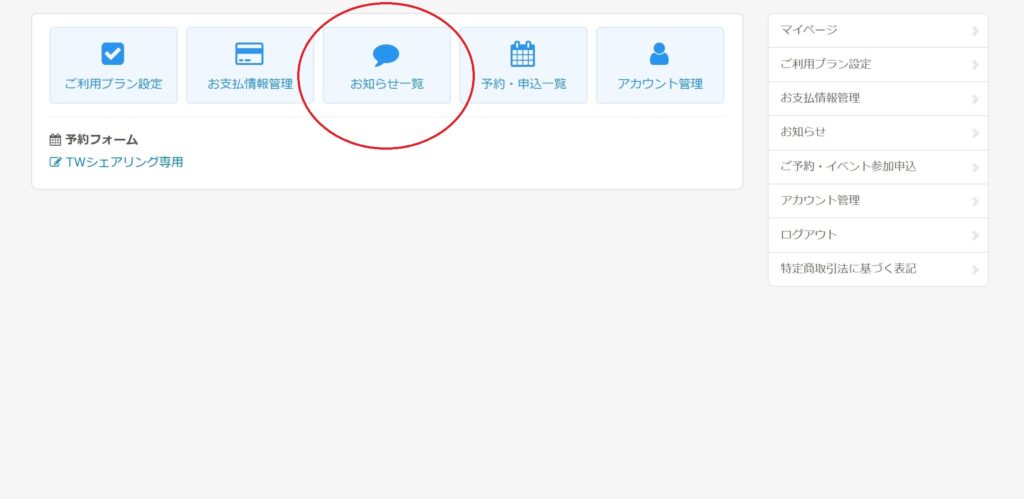Screen dimensions: 1024x499
Task: Open the お知らせ一覧 tile
Action: (x=387, y=65)
